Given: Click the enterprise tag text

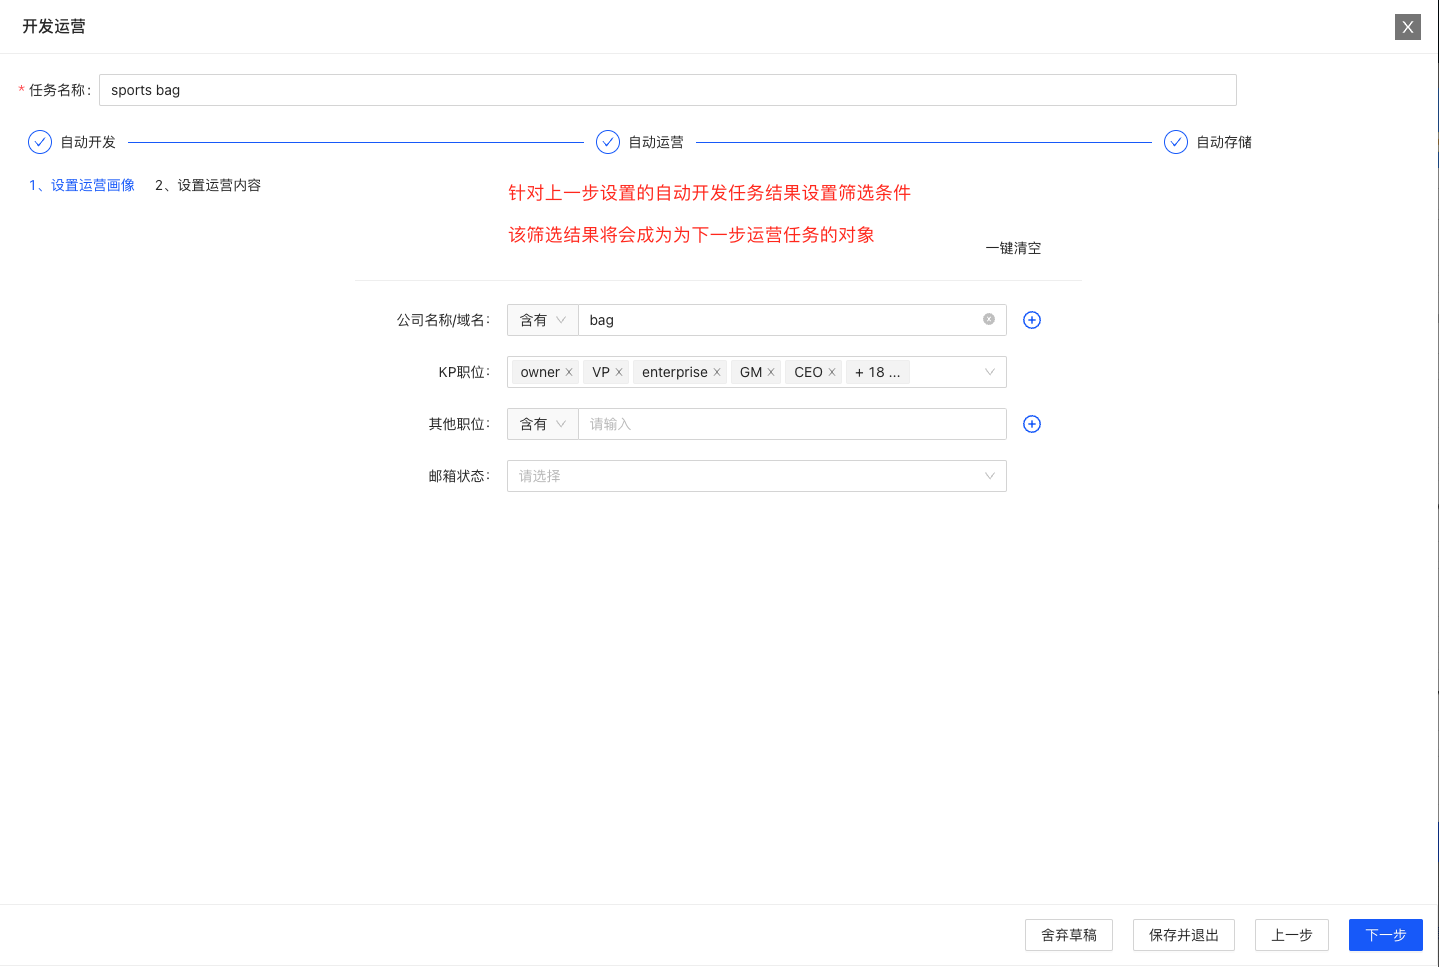Looking at the screenshot, I should tap(675, 372).
